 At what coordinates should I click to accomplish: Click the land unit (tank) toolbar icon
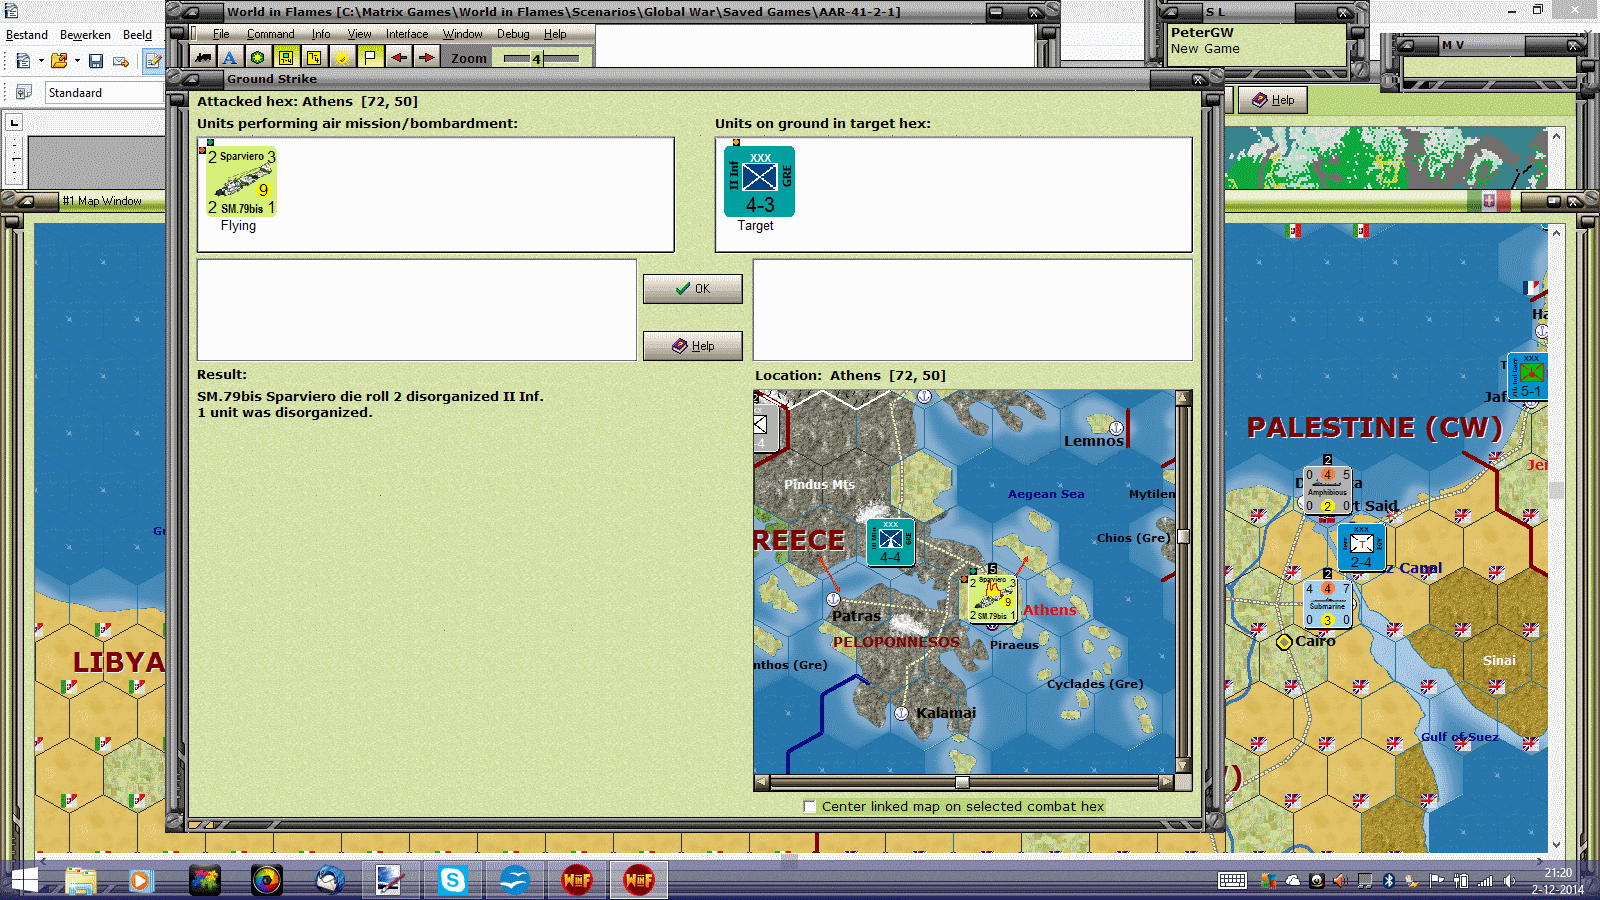click(202, 58)
